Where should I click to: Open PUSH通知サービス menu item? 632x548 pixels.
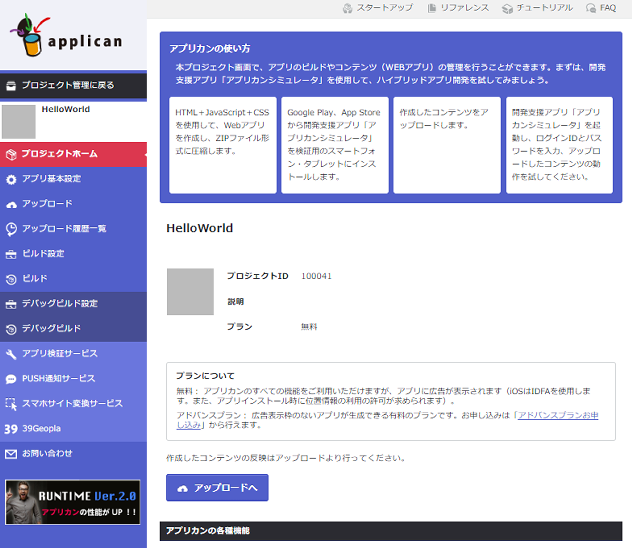(73, 379)
